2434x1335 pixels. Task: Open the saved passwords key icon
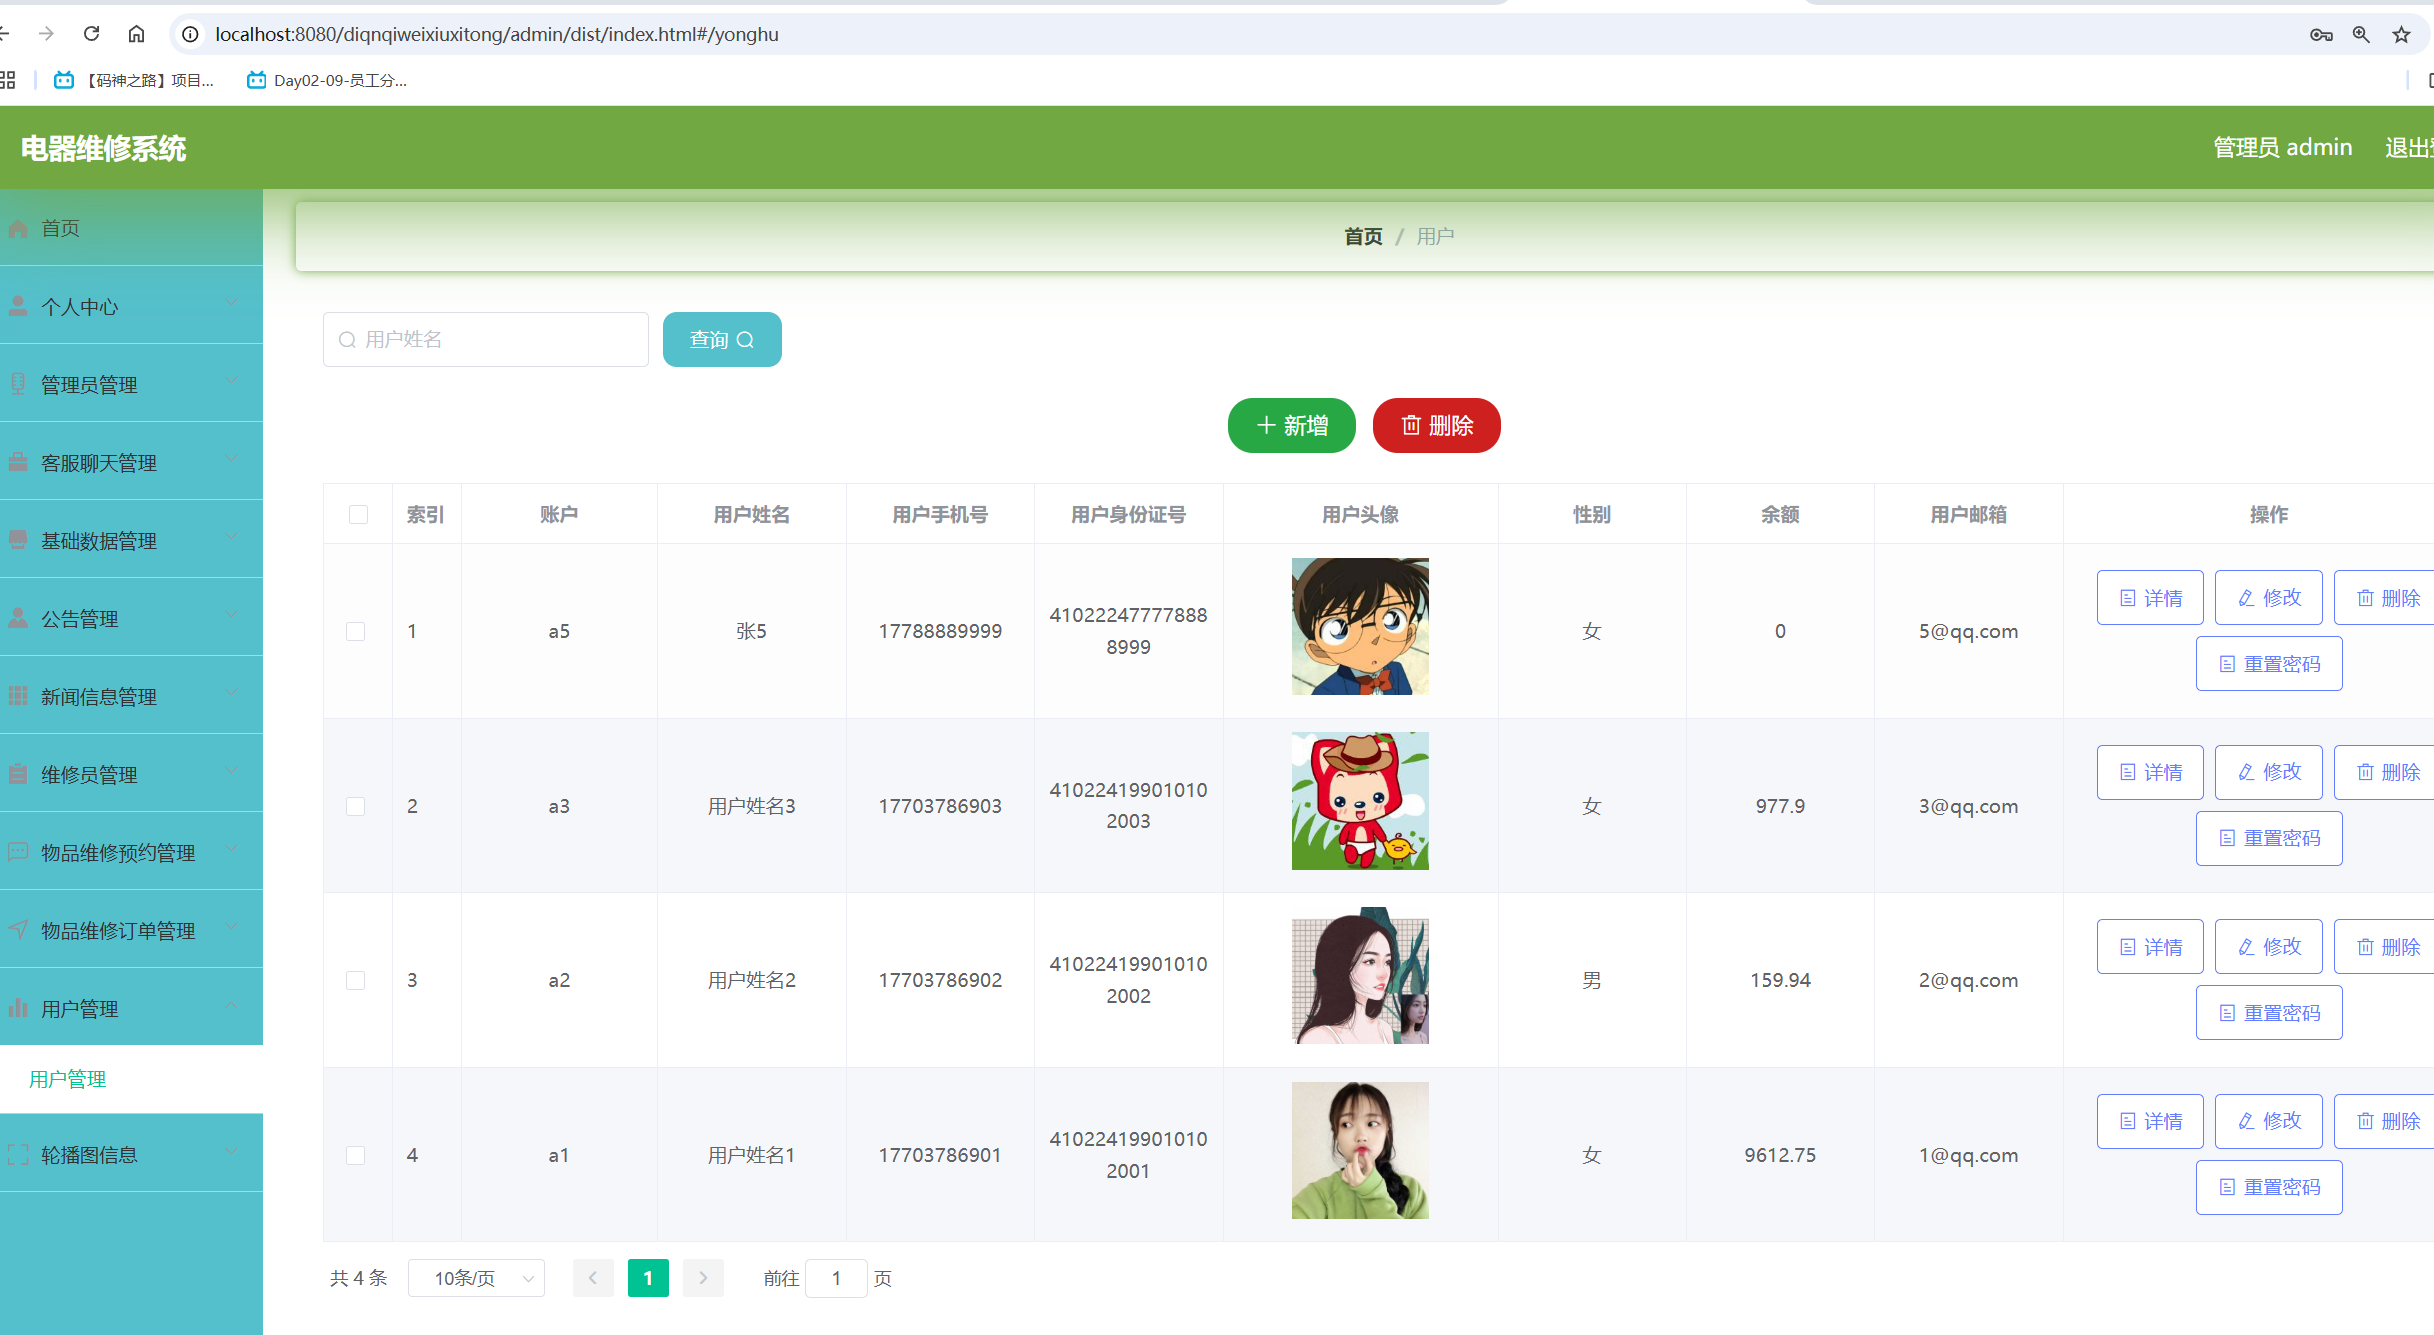[2321, 35]
